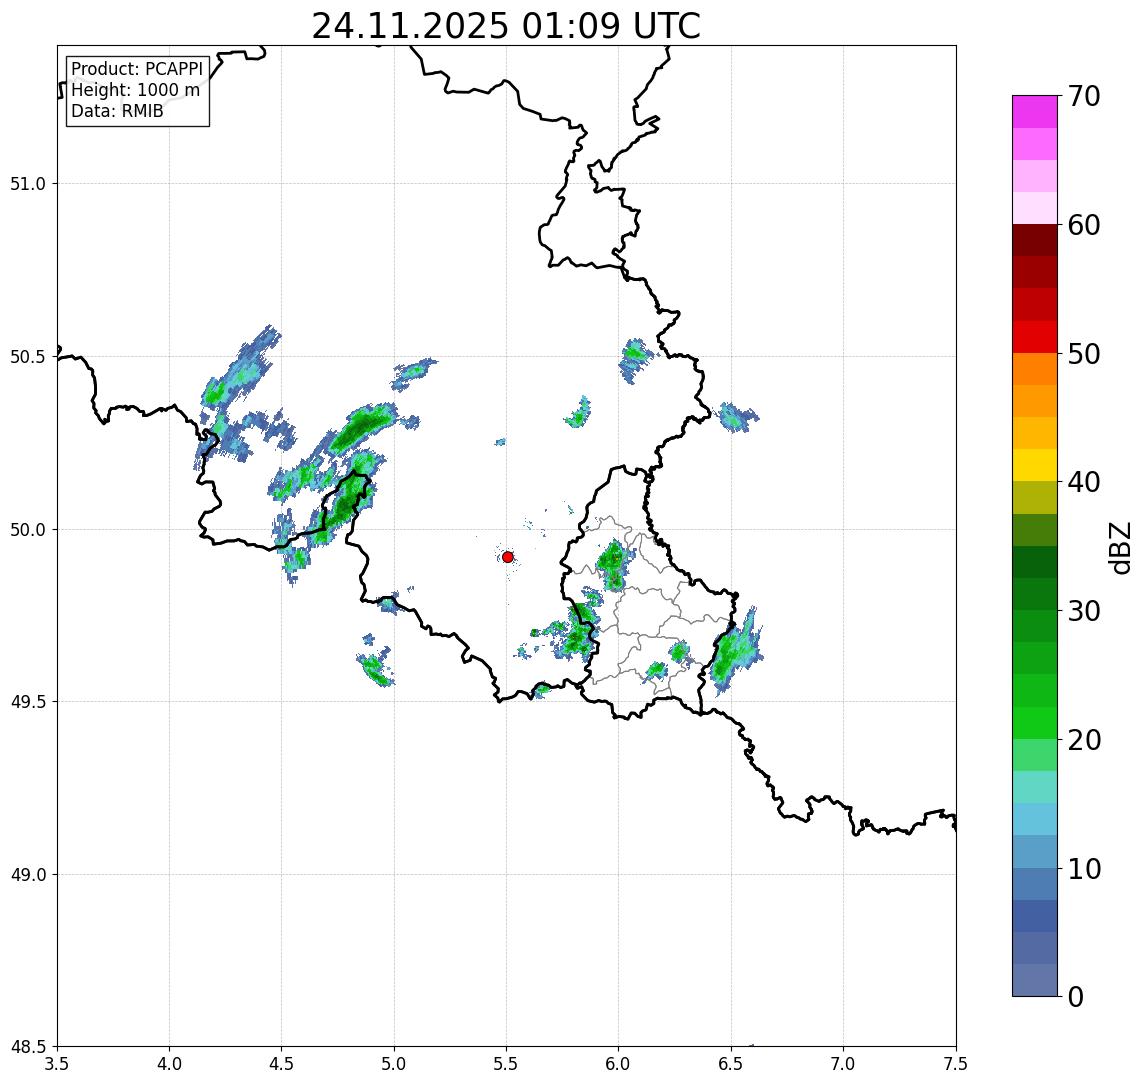Screen dimensions: 1145x1084
Task: Click the 'Product: PCAPPI' legend line
Action: coord(137,69)
